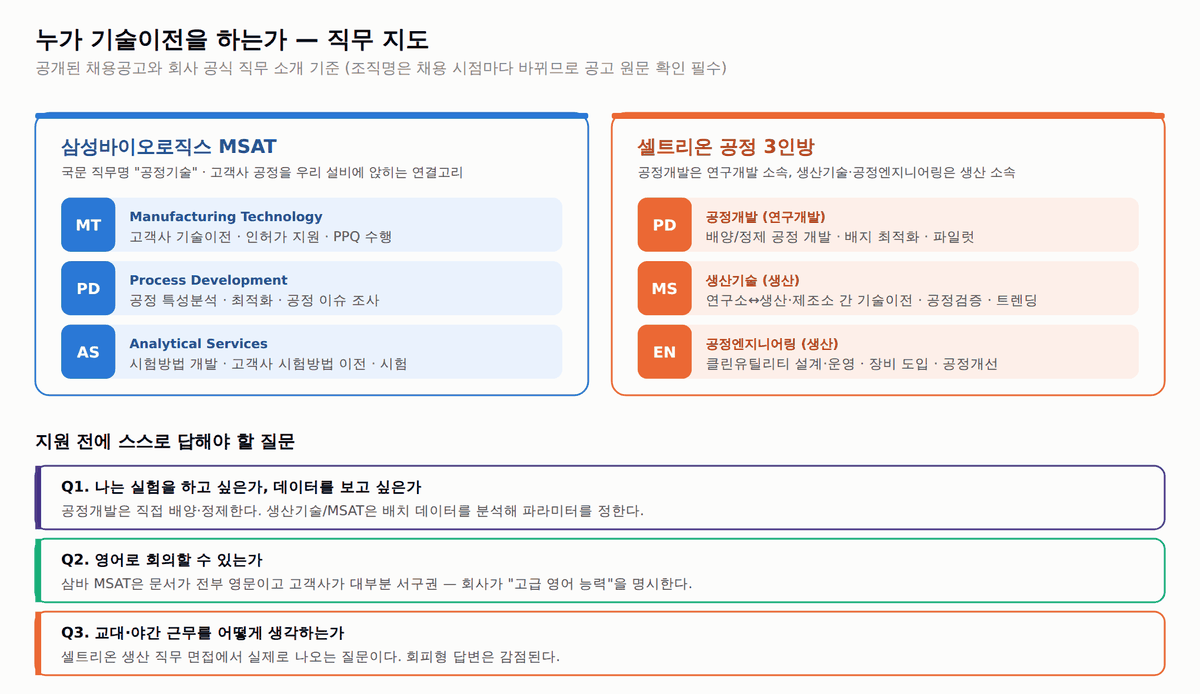Click the '생산기술 (생산)' label
Viewport: 1200px width, 694px height.
coord(753,280)
